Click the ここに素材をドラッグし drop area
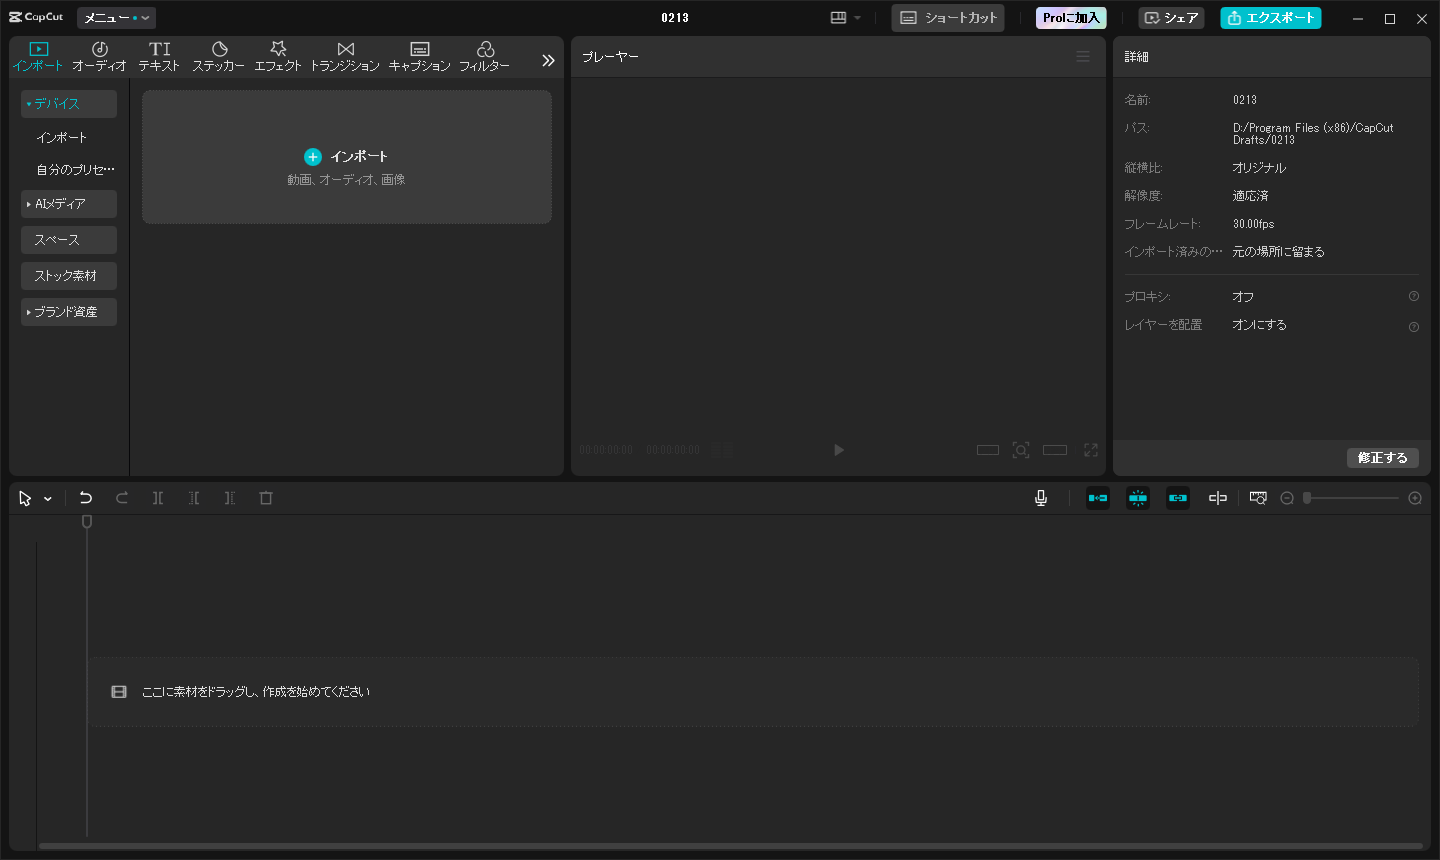Screen dimensions: 1440x860 (753, 692)
